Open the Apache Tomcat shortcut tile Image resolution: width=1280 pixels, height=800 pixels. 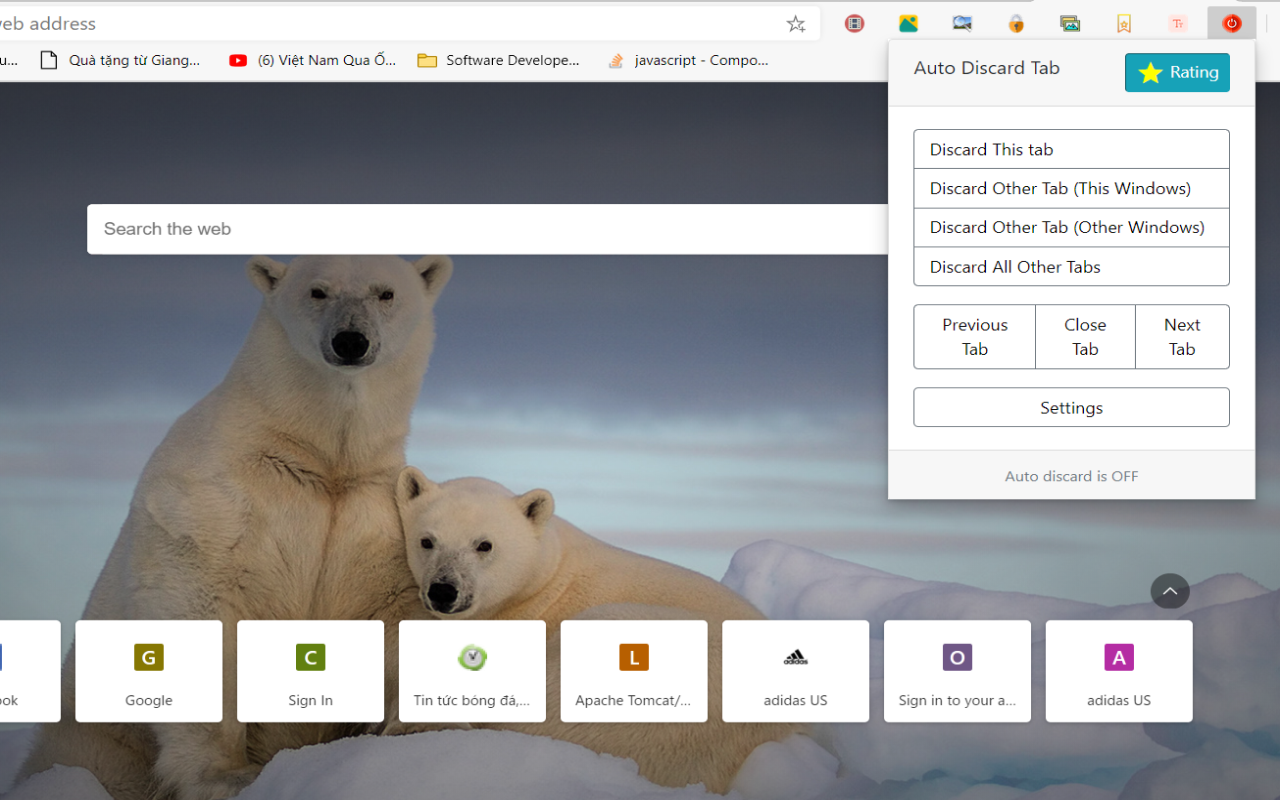(633, 671)
